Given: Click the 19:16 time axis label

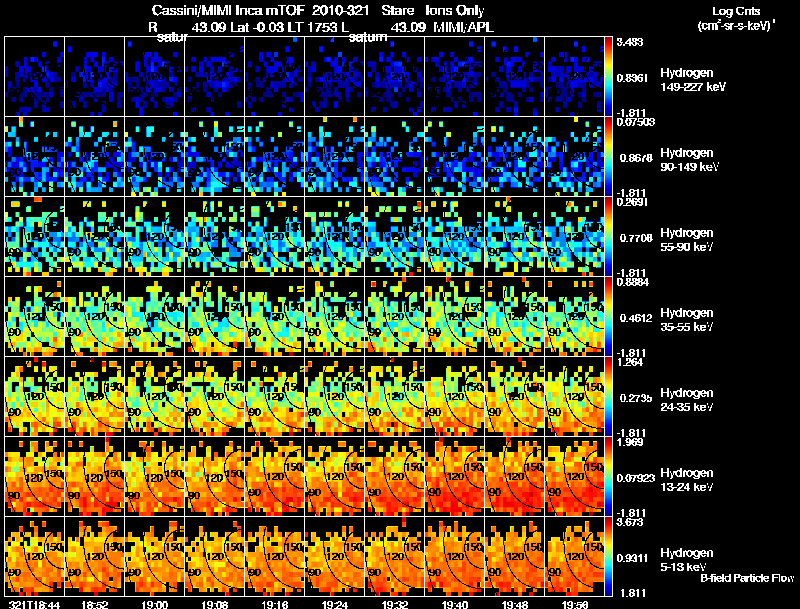Looking at the screenshot, I should [274, 604].
